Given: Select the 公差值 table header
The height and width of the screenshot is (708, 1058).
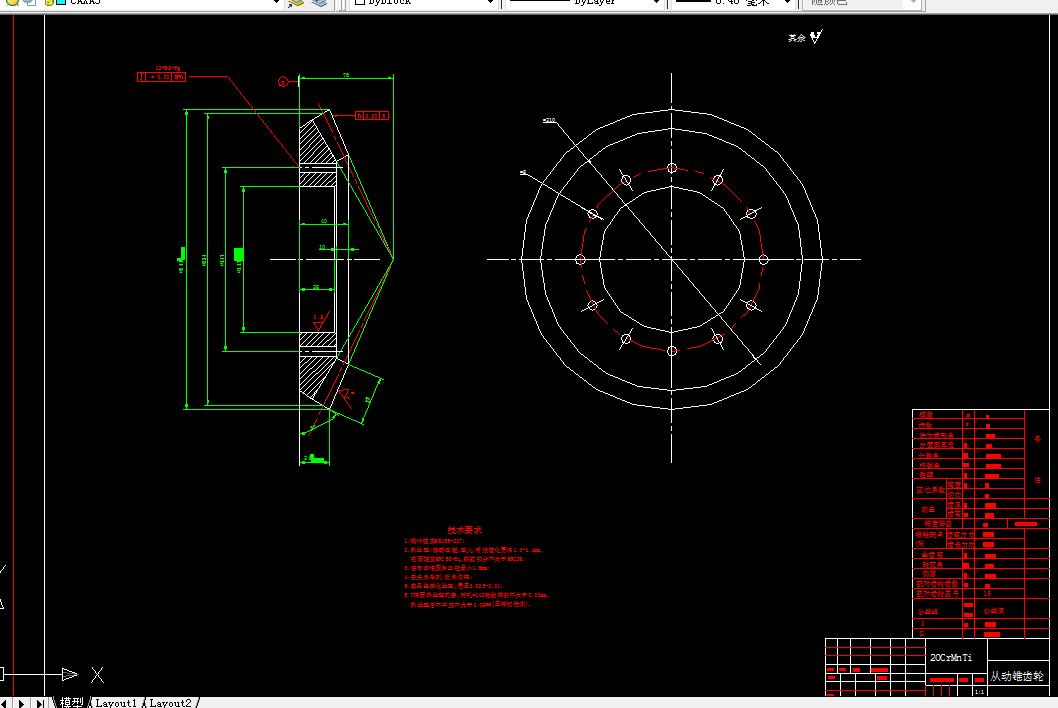Looking at the screenshot, I should (x=993, y=611).
